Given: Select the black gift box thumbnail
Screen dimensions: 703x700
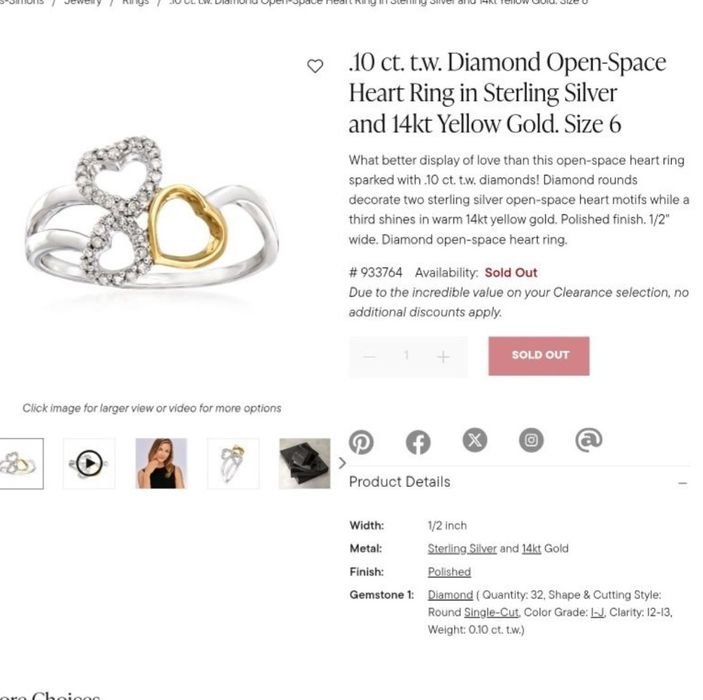Looking at the screenshot, I should click(304, 463).
